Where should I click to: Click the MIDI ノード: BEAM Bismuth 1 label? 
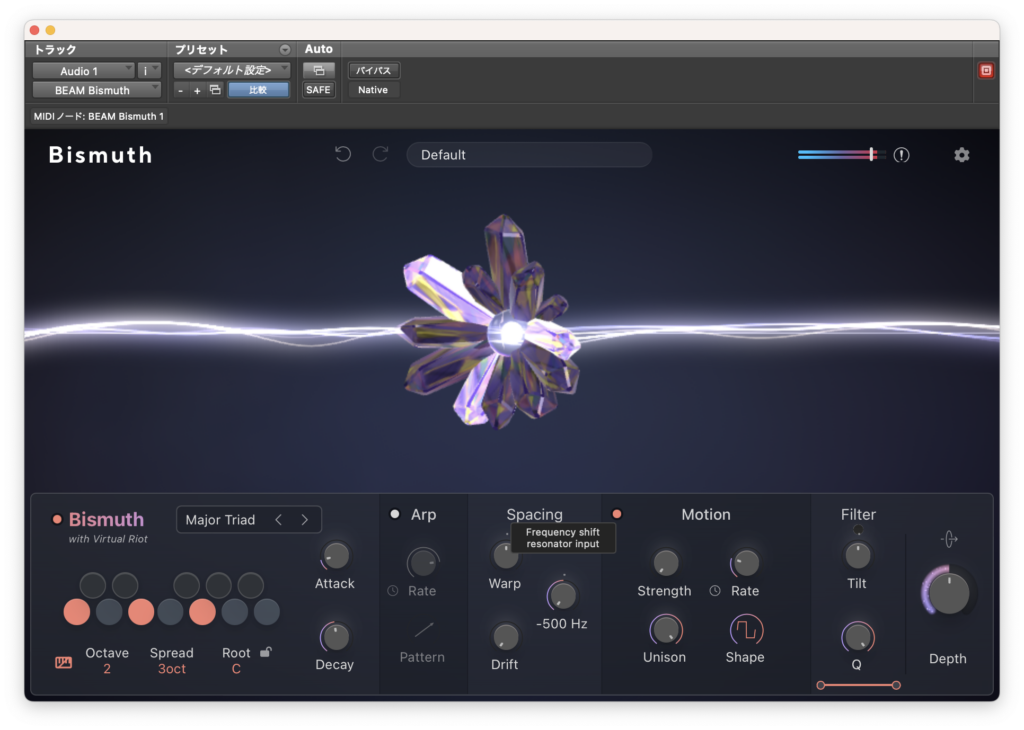point(99,116)
